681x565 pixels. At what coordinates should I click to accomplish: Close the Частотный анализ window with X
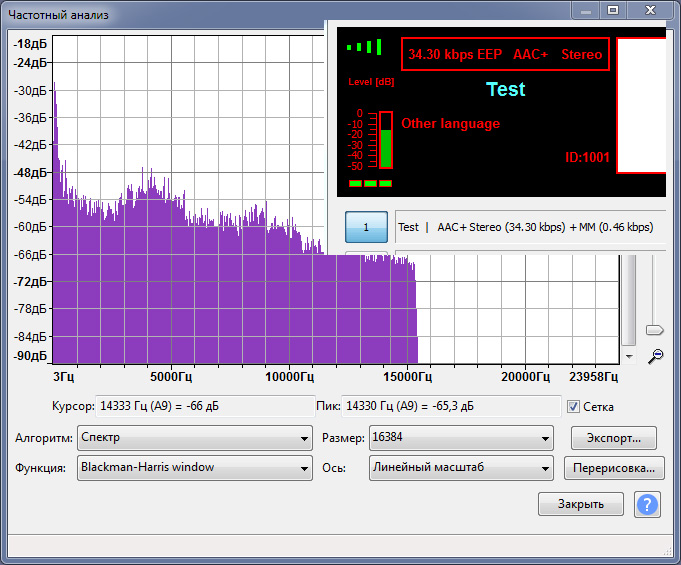click(x=650, y=10)
